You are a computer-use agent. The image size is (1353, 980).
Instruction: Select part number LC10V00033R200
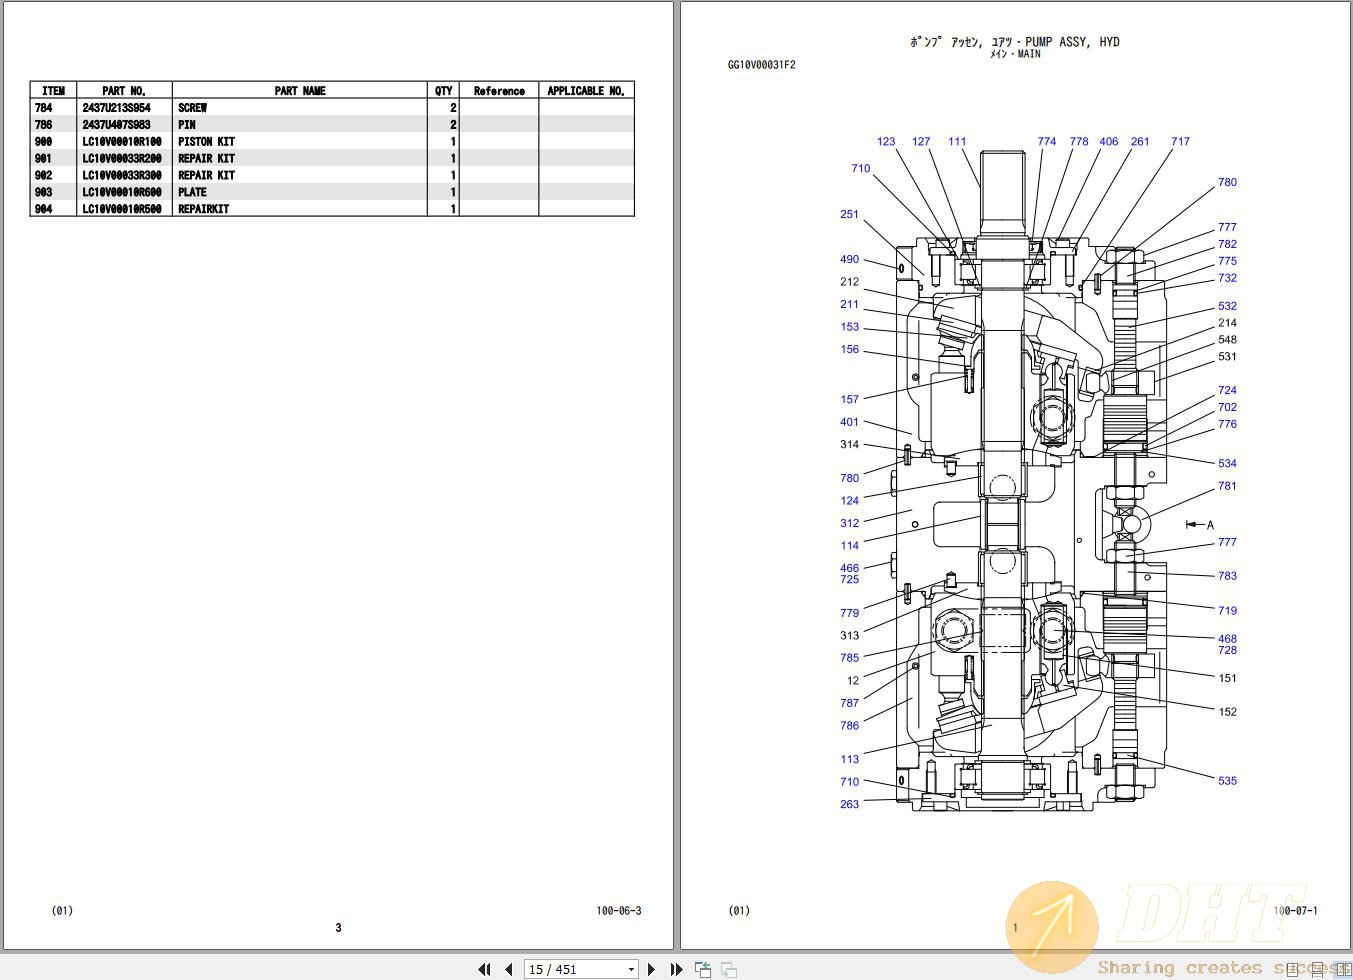[x=121, y=159]
